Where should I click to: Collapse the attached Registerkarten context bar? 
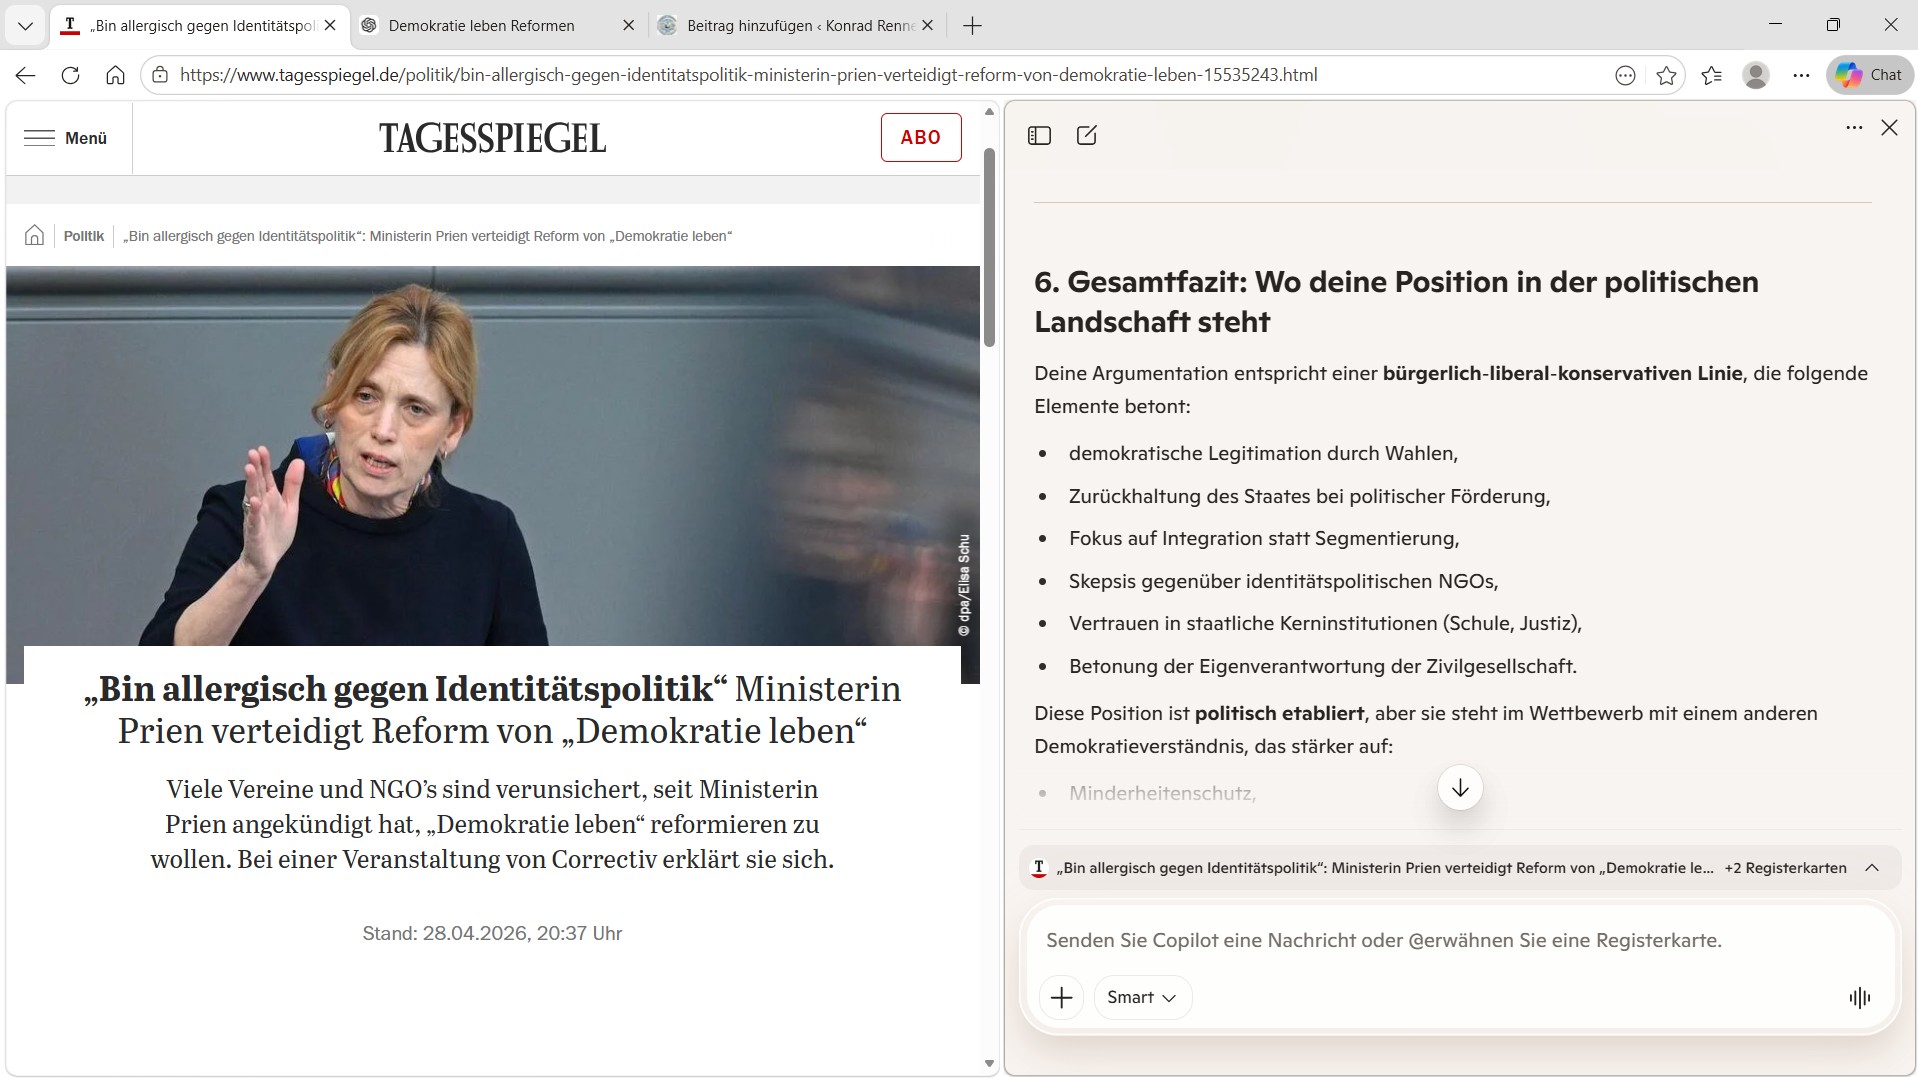click(x=1872, y=868)
